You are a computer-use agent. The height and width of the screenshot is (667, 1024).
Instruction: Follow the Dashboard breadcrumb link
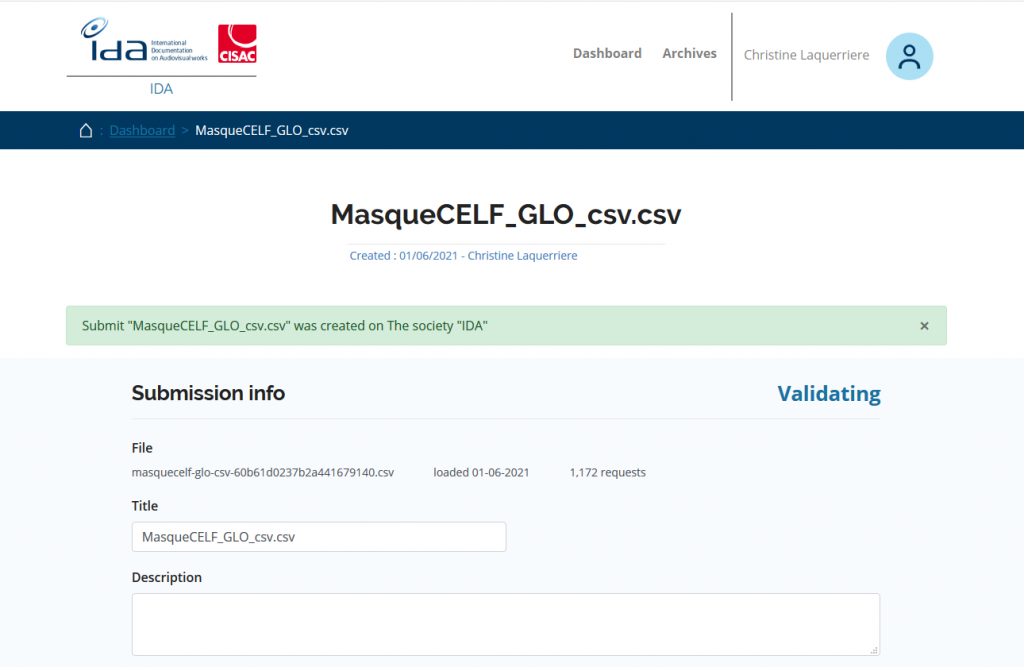point(142,131)
